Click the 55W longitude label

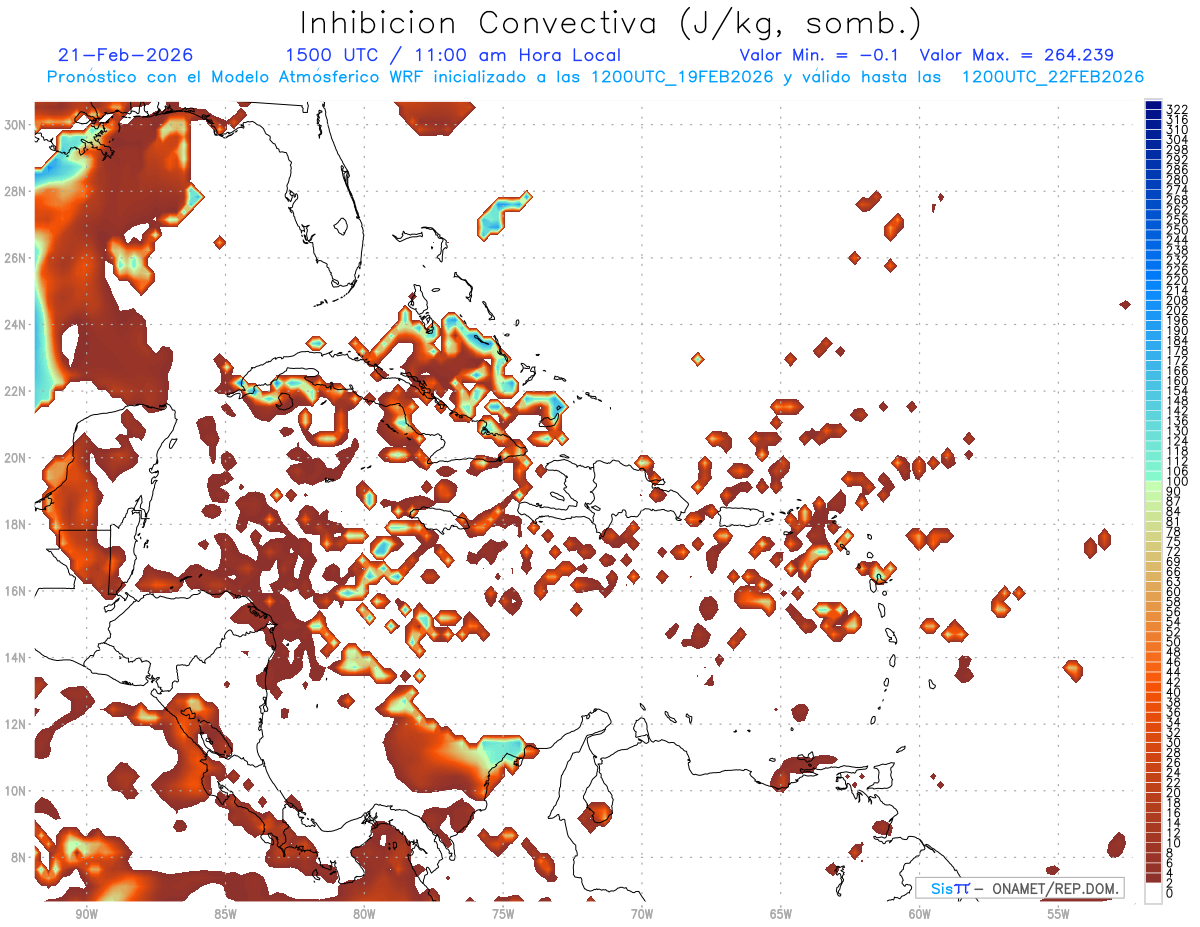[1058, 915]
